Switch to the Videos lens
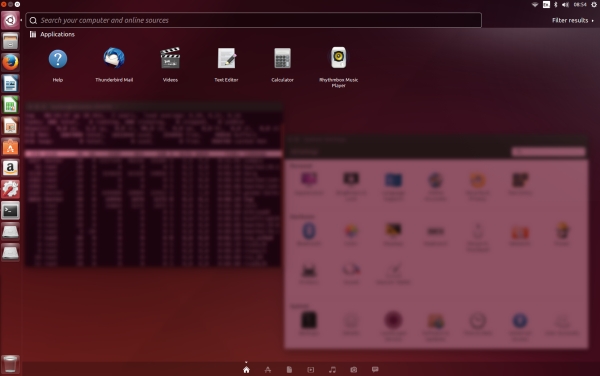 (x=311, y=369)
